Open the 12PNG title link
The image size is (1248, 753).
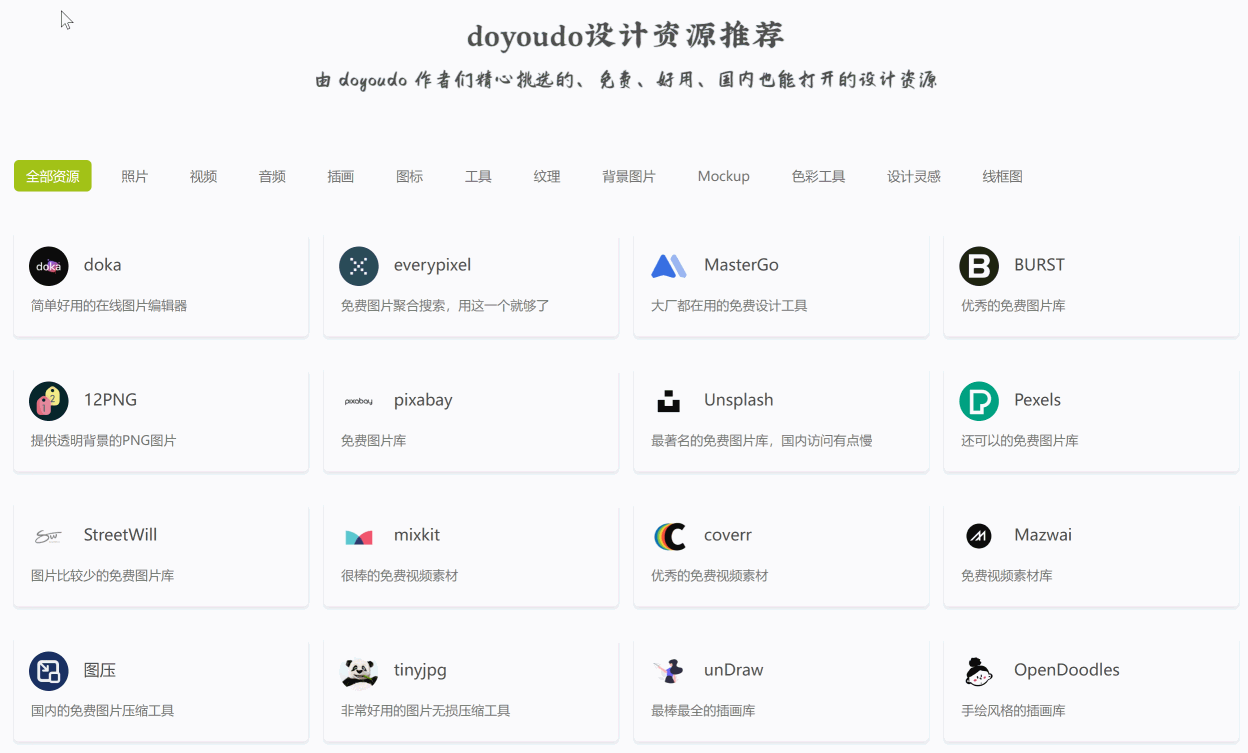click(x=111, y=400)
